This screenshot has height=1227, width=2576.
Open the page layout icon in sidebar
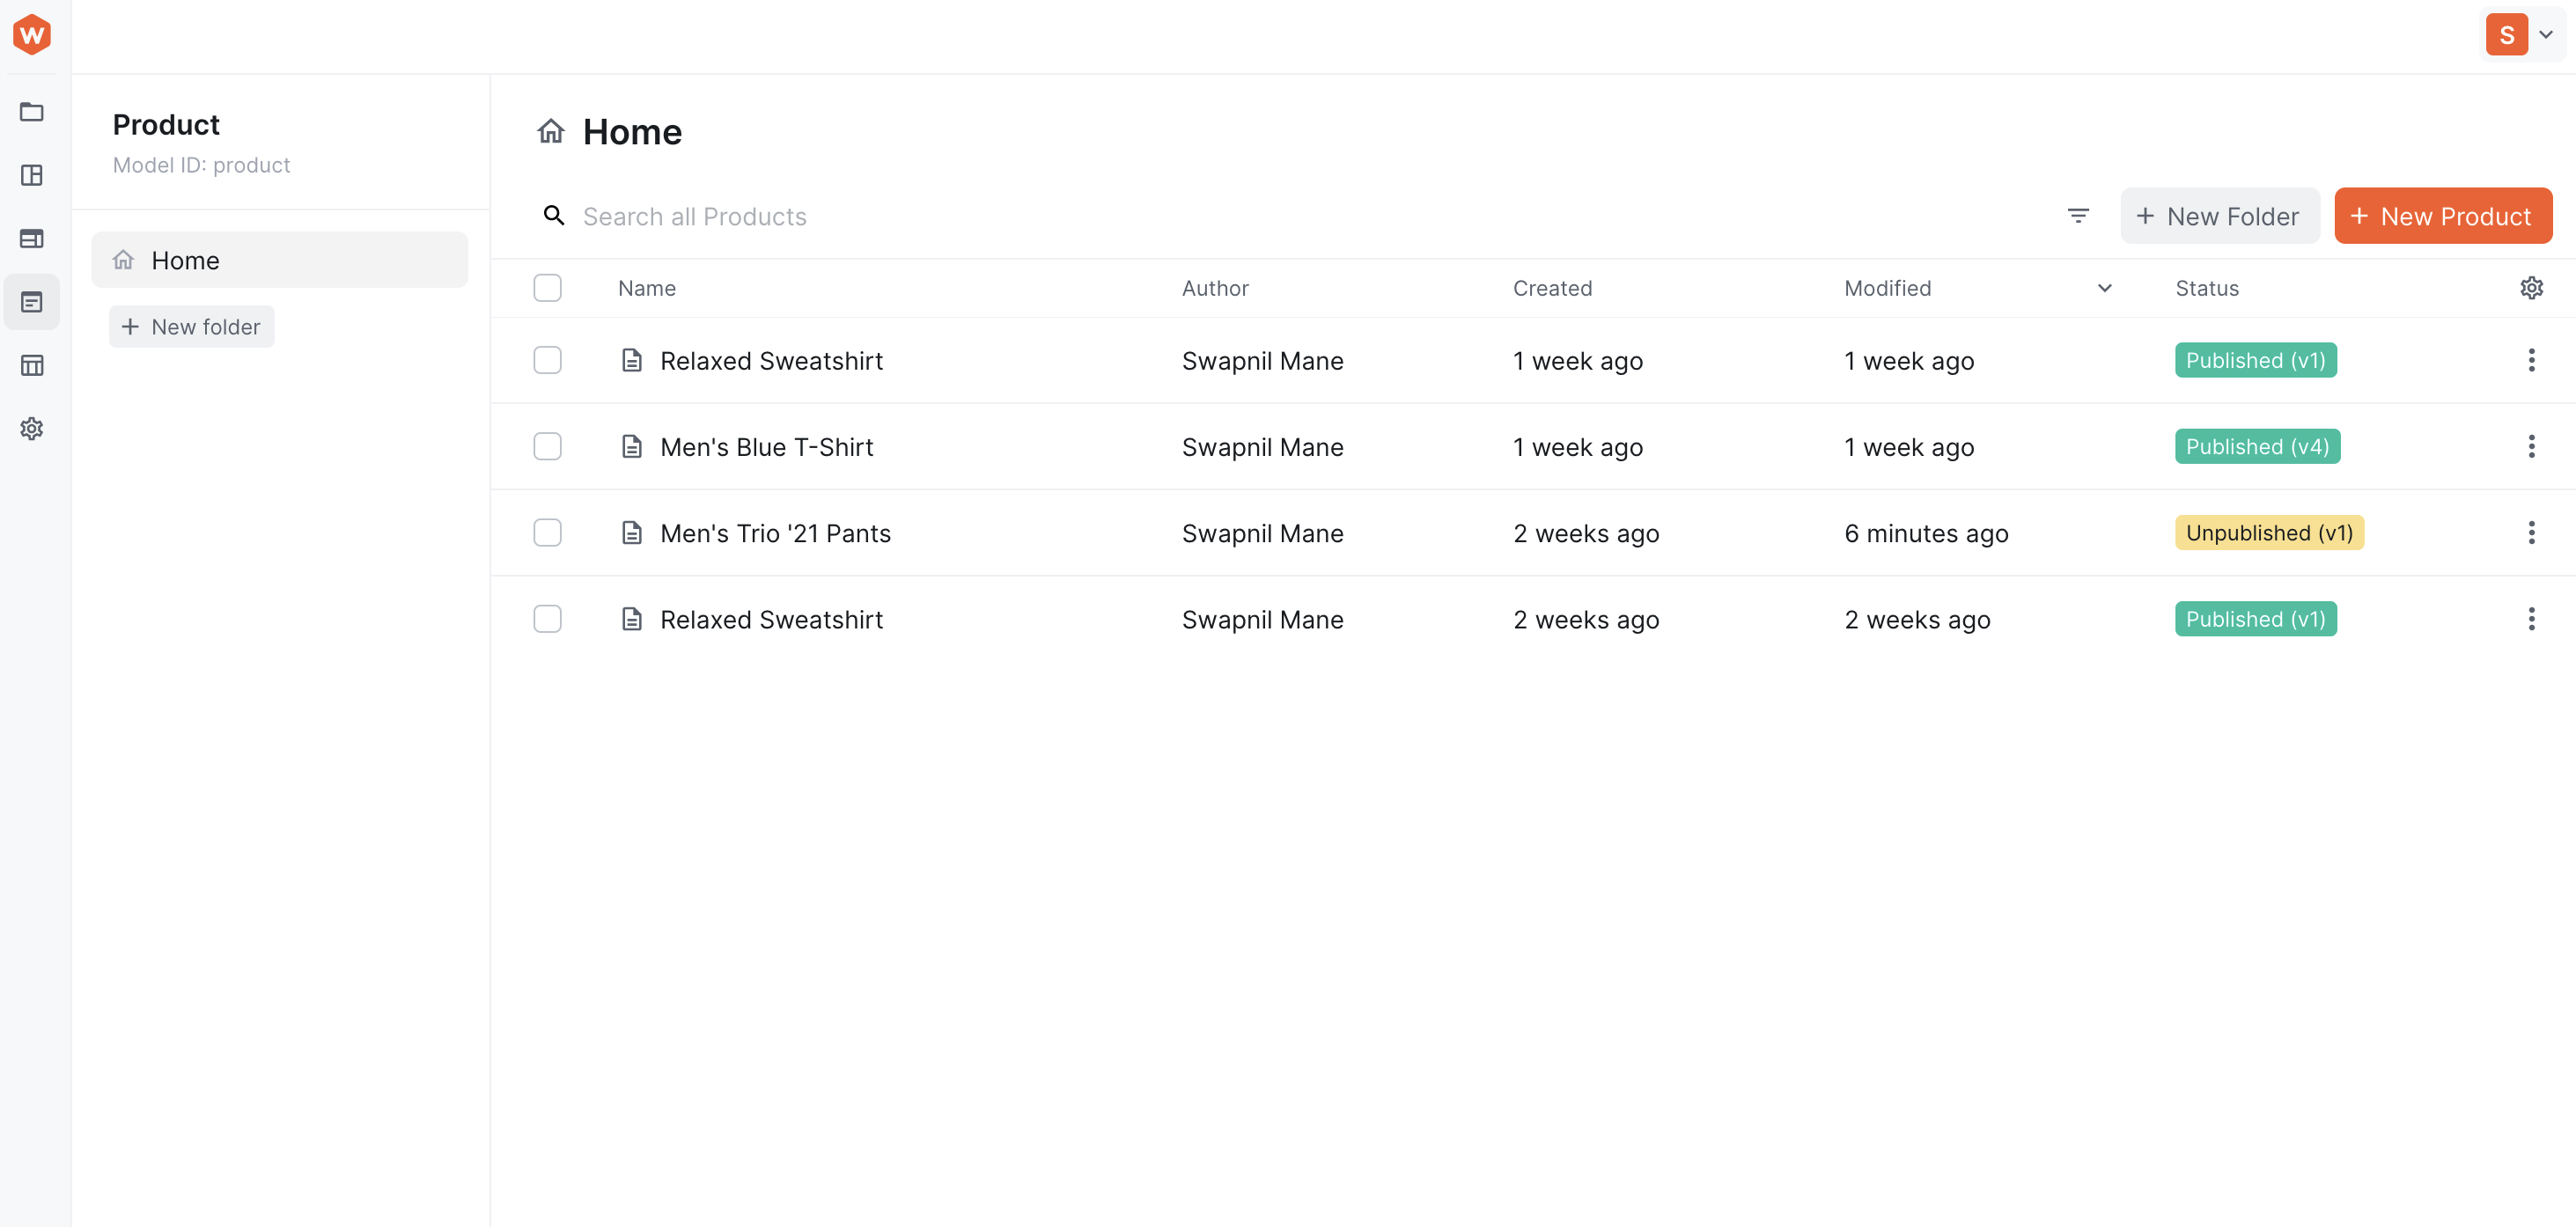tap(32, 175)
